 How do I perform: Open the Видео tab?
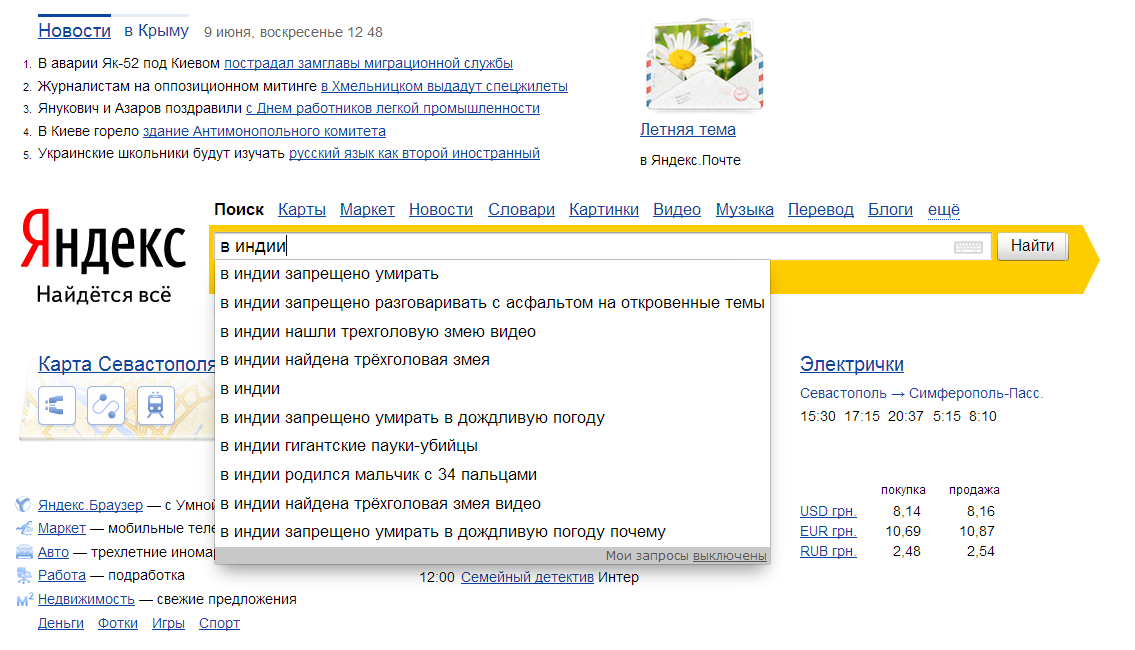[x=677, y=210]
